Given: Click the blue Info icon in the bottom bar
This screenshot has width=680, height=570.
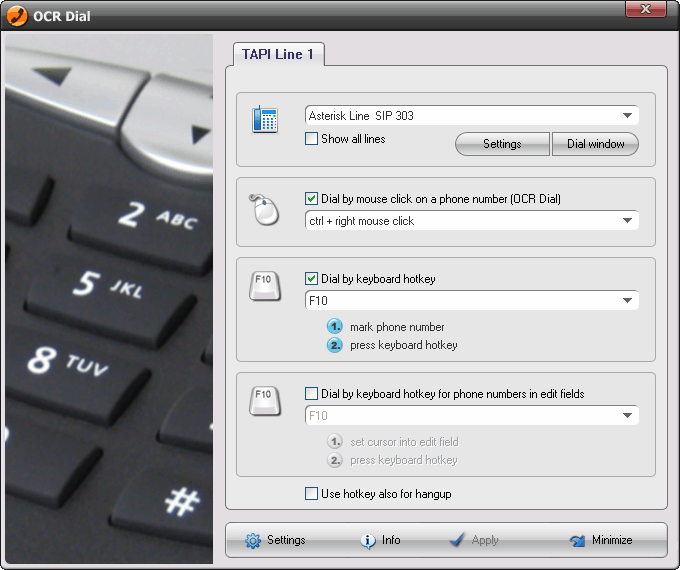Looking at the screenshot, I should click(368, 540).
